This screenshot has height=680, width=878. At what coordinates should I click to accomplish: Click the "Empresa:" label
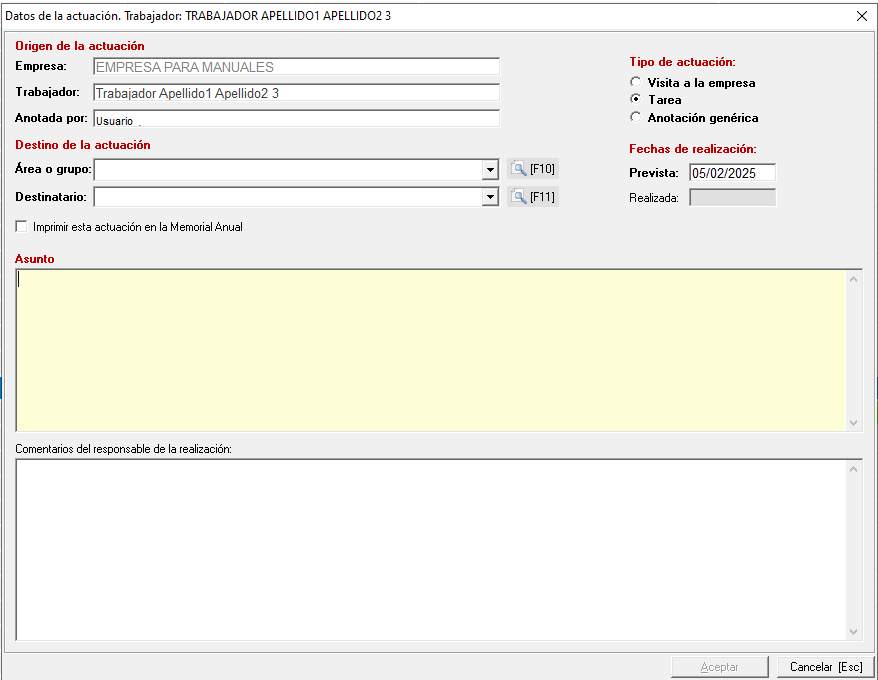41,66
